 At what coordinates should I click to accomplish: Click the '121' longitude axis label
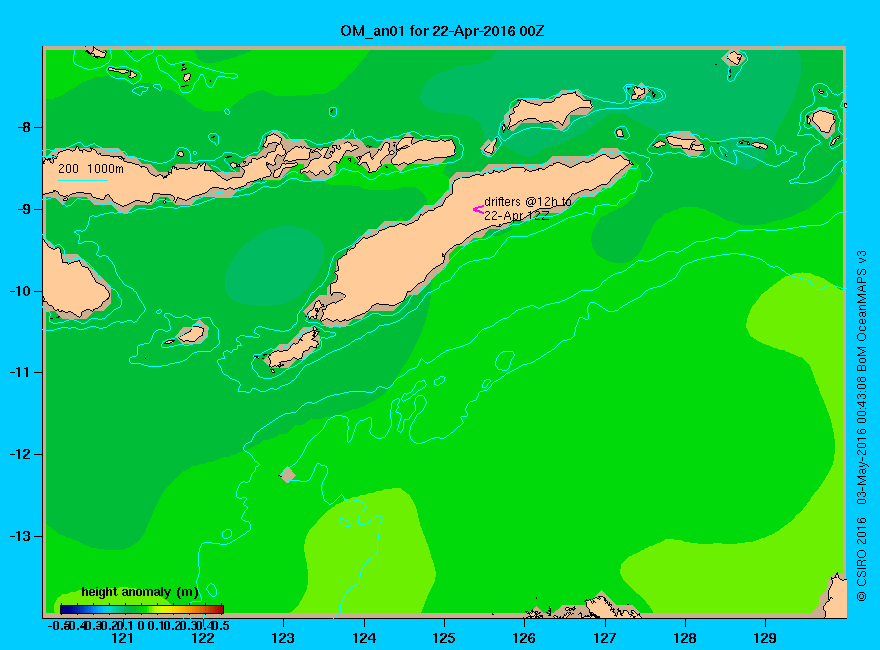(122, 638)
